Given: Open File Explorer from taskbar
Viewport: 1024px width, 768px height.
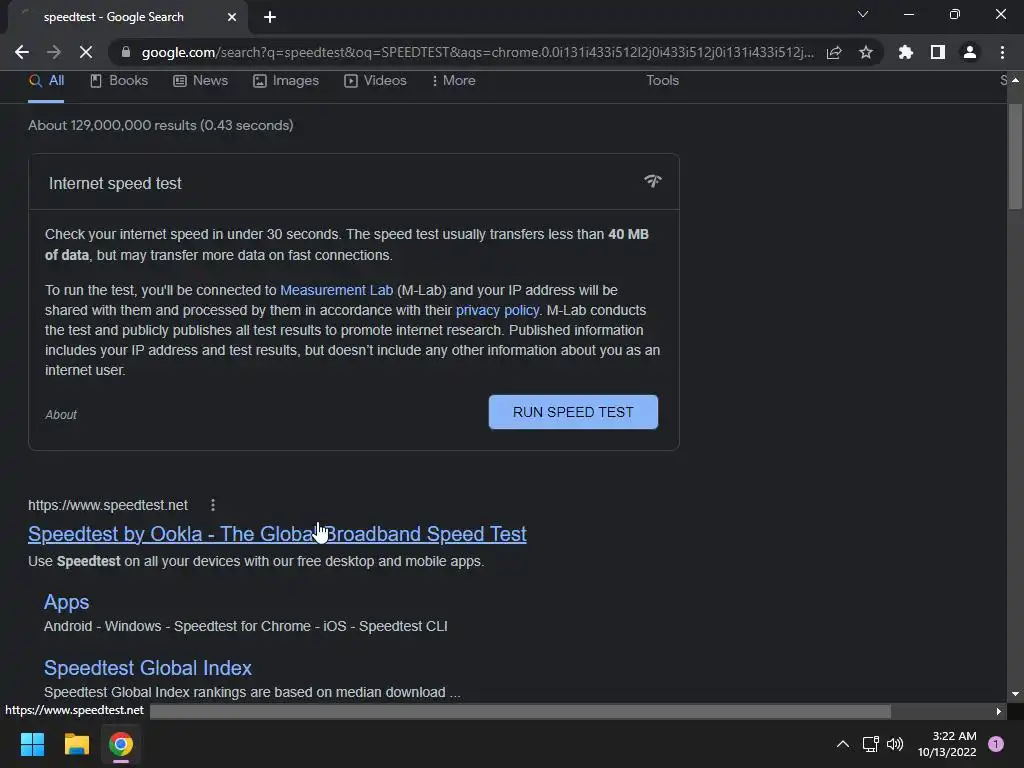Looking at the screenshot, I should (76, 744).
